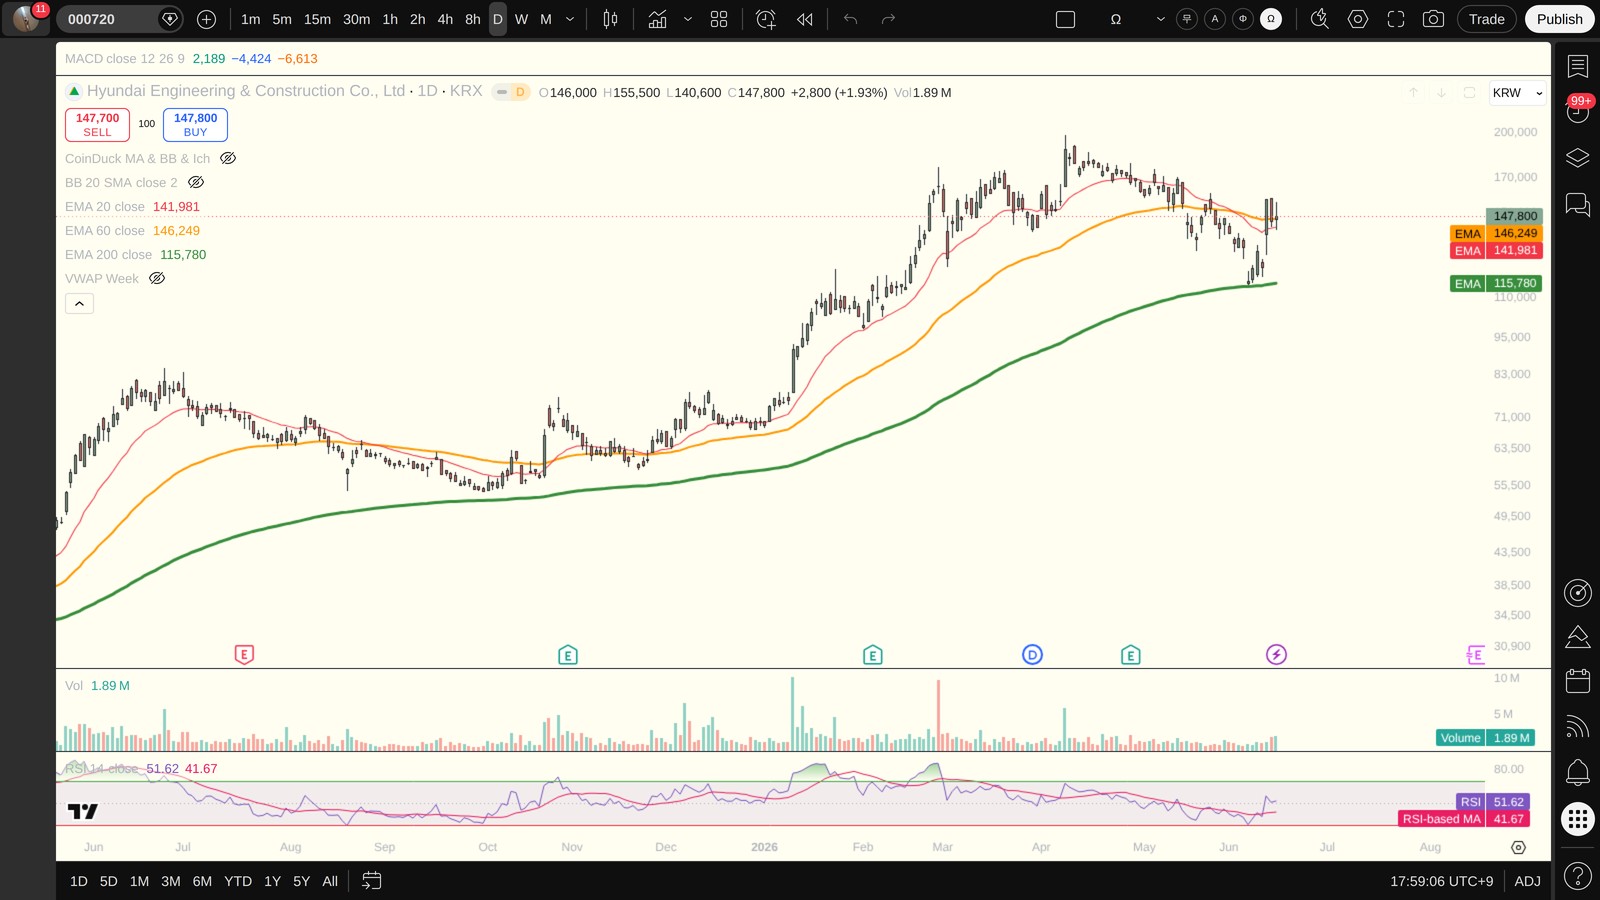Open the Alerts bell in sidebar
The height and width of the screenshot is (900, 1600).
click(x=1578, y=772)
